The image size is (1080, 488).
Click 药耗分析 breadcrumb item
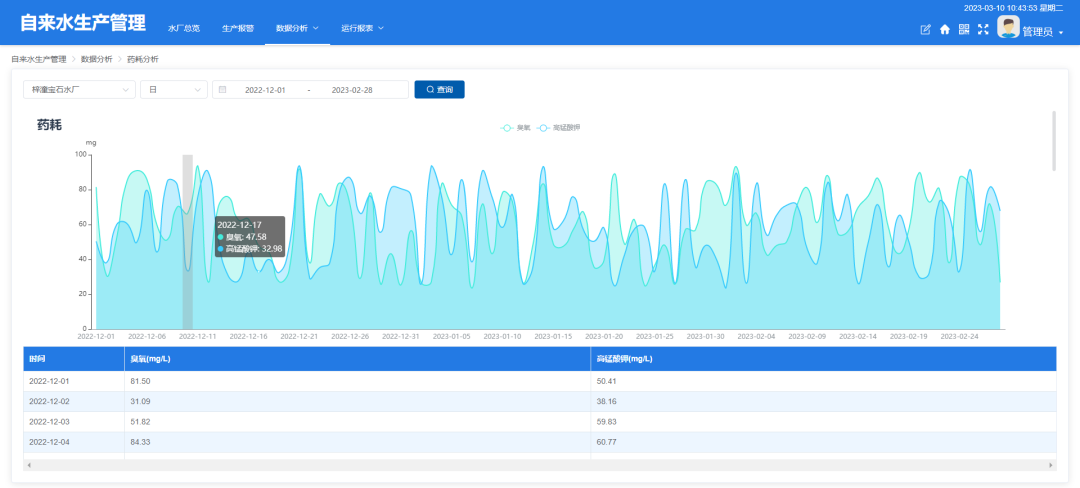(143, 59)
